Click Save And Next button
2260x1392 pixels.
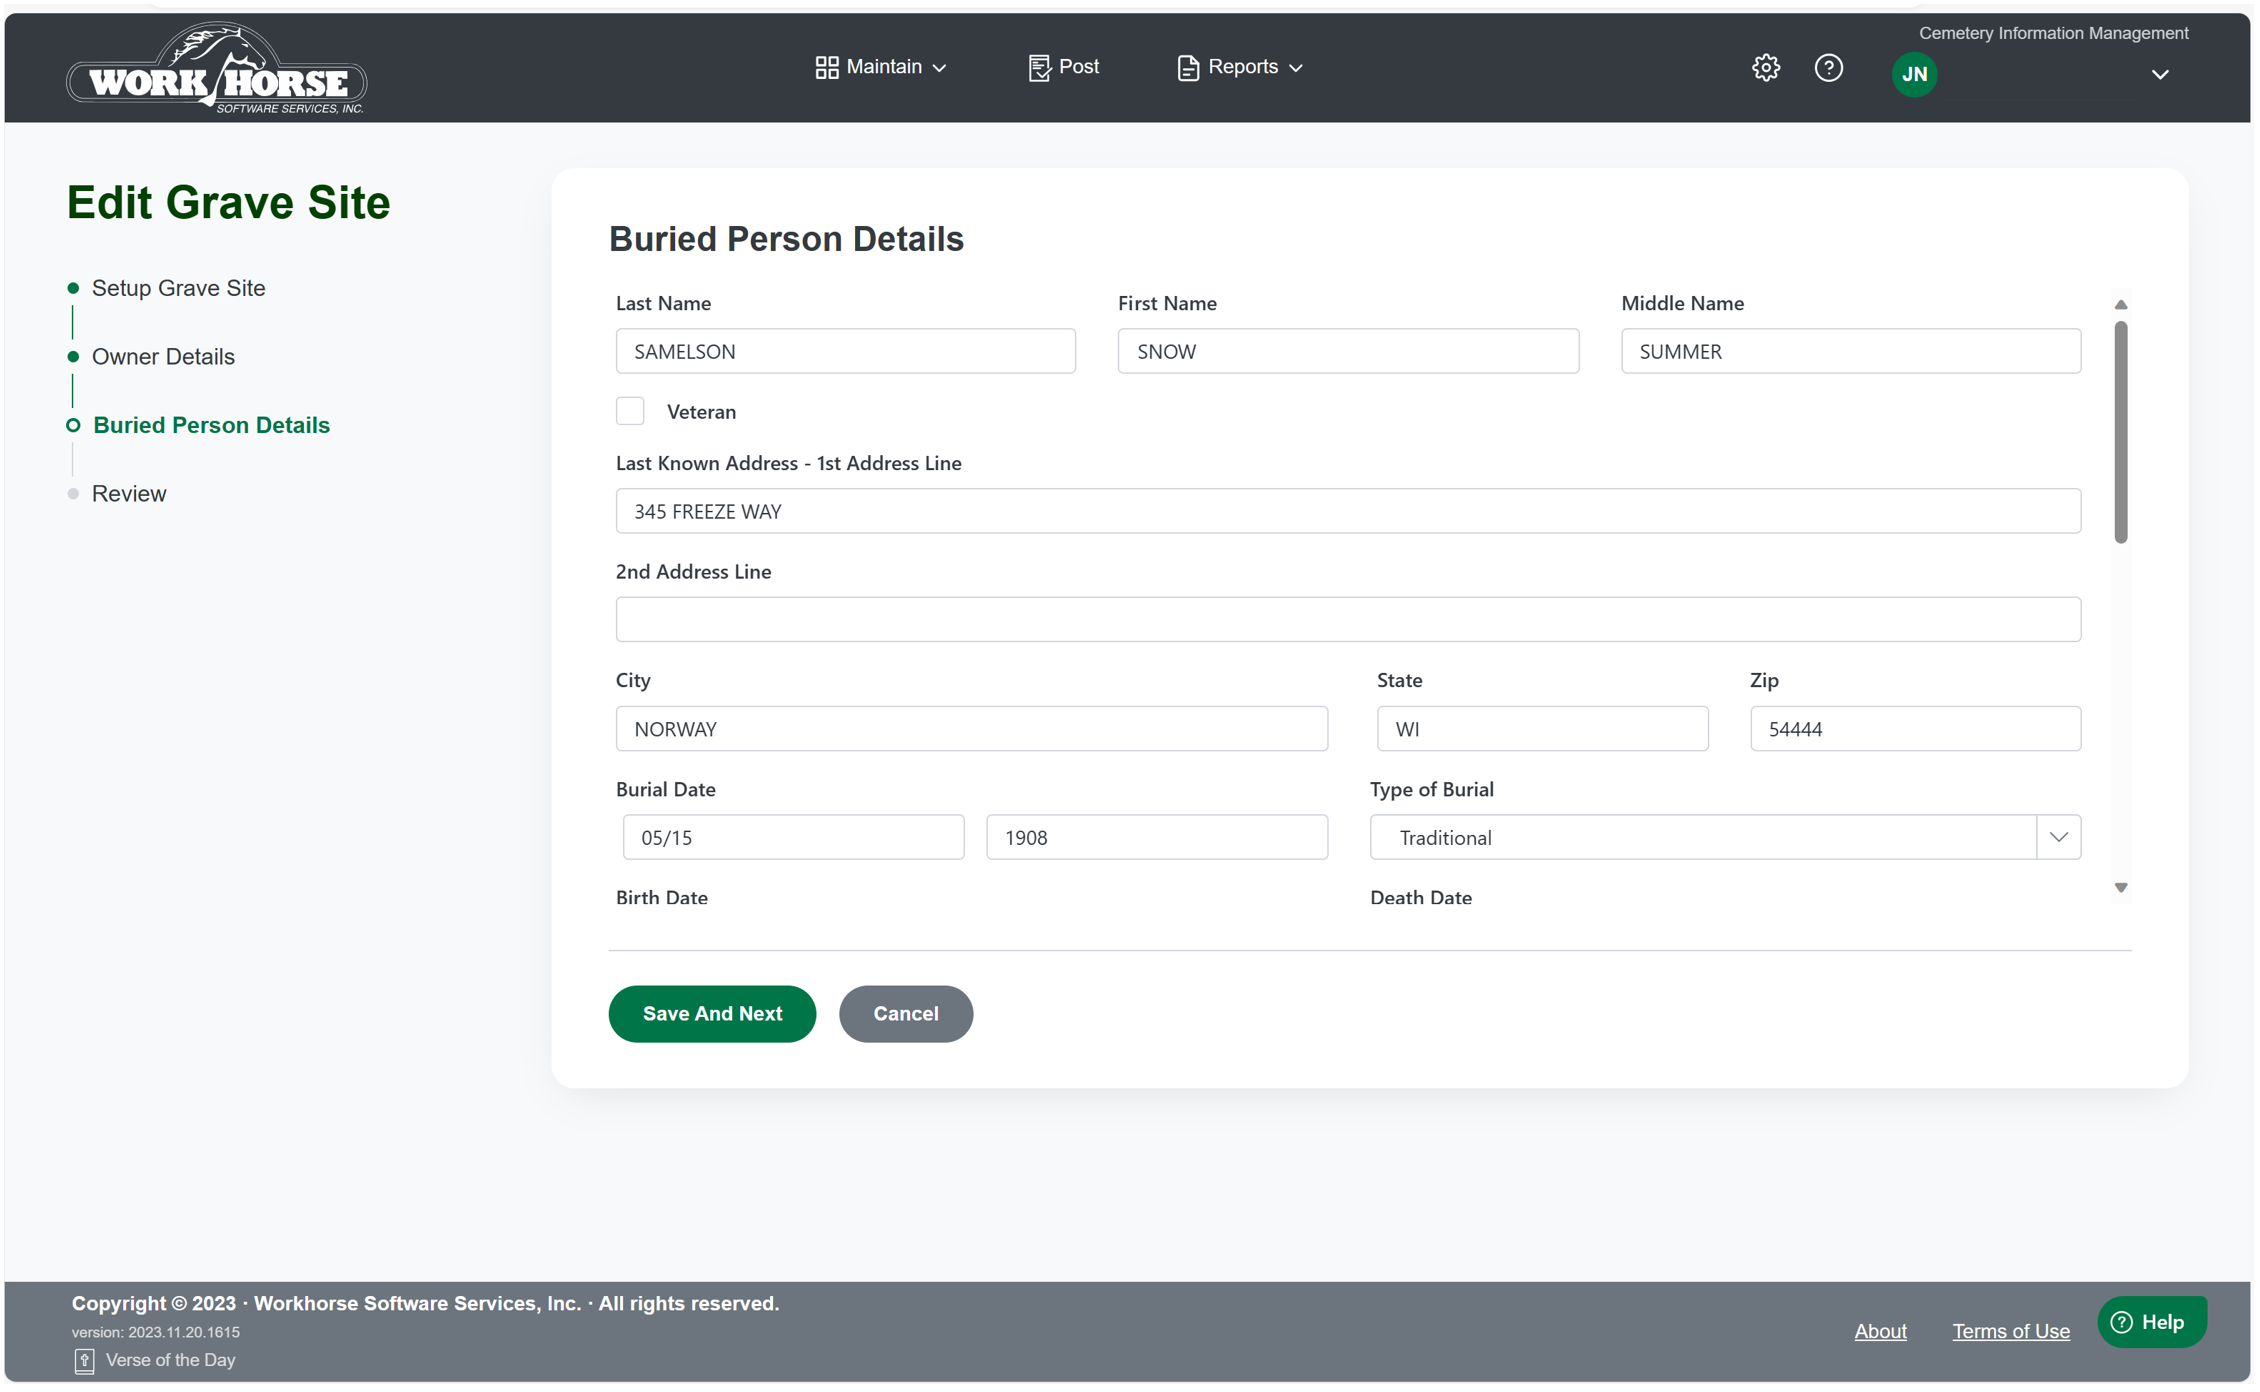pyautogui.click(x=712, y=1013)
